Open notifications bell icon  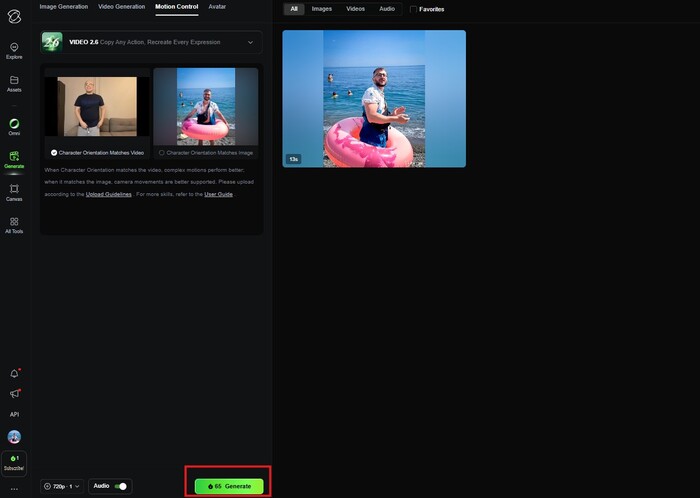point(14,374)
